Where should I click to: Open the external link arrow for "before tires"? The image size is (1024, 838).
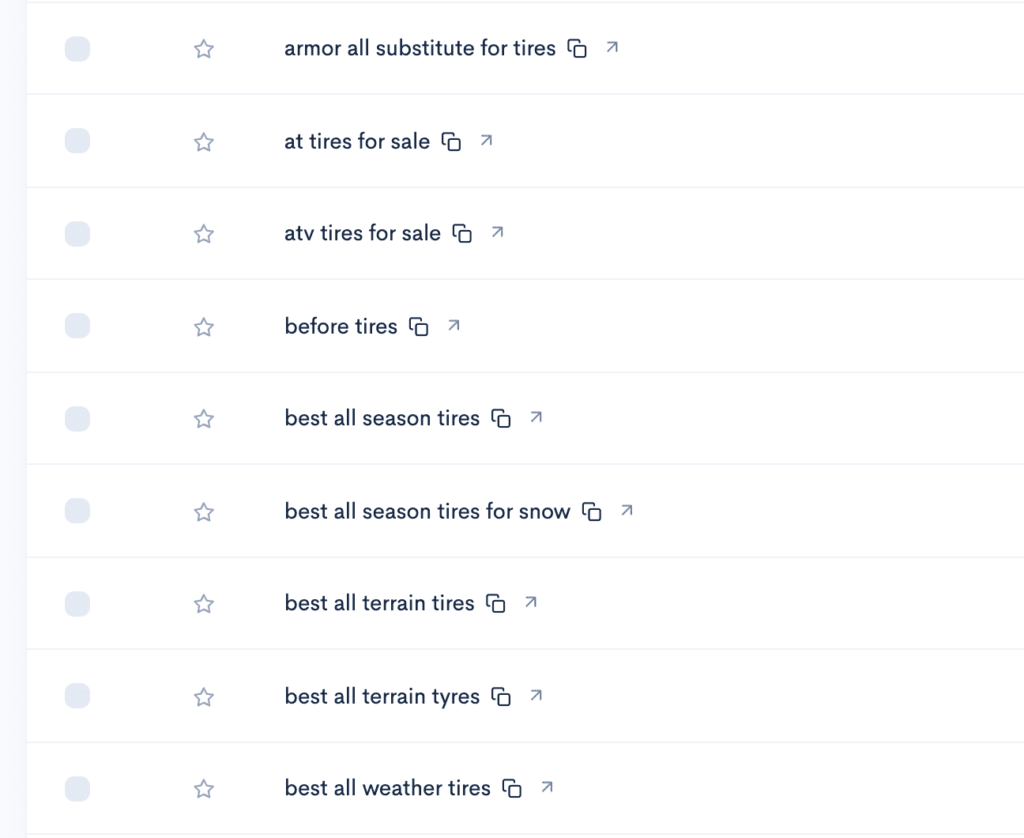454,325
